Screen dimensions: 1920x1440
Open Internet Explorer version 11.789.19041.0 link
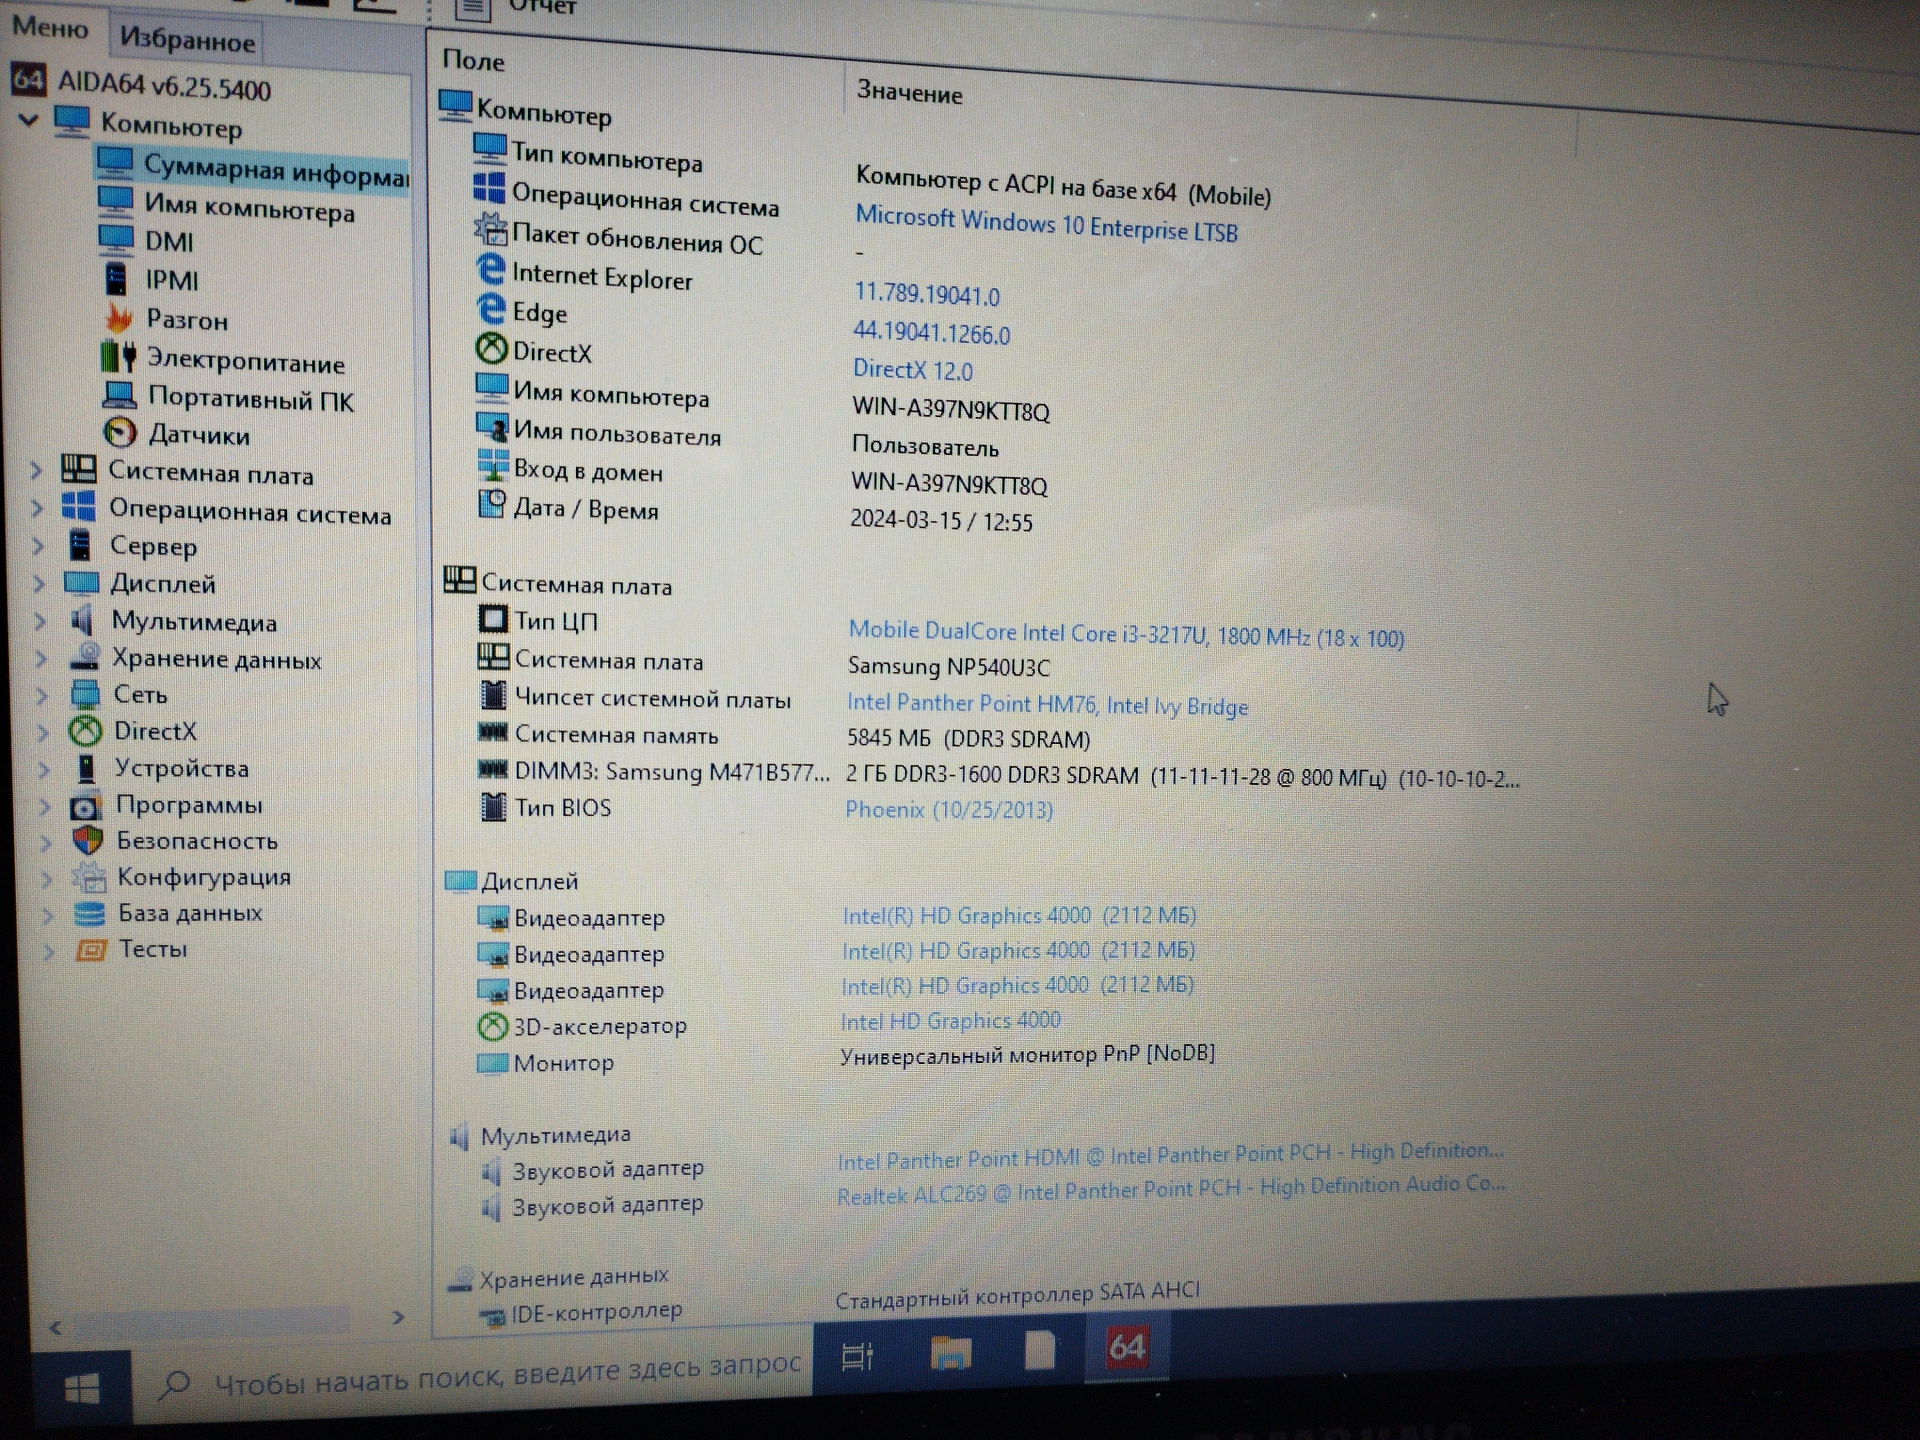926,294
